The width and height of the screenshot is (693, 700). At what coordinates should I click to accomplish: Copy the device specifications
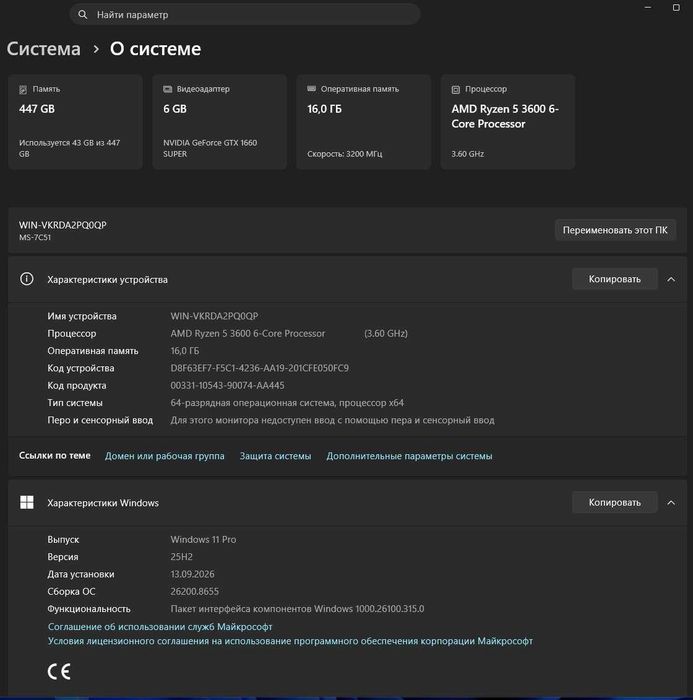614,279
